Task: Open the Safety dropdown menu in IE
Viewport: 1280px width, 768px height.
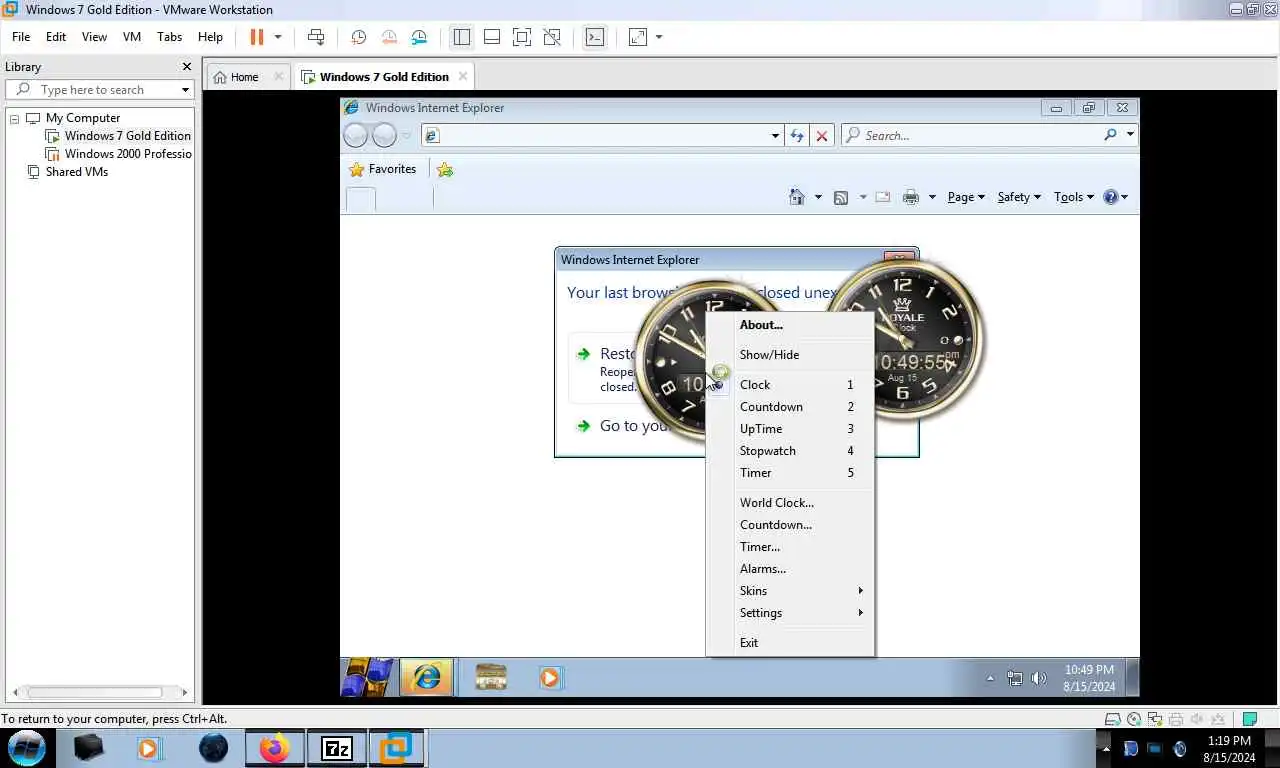Action: tap(1019, 197)
